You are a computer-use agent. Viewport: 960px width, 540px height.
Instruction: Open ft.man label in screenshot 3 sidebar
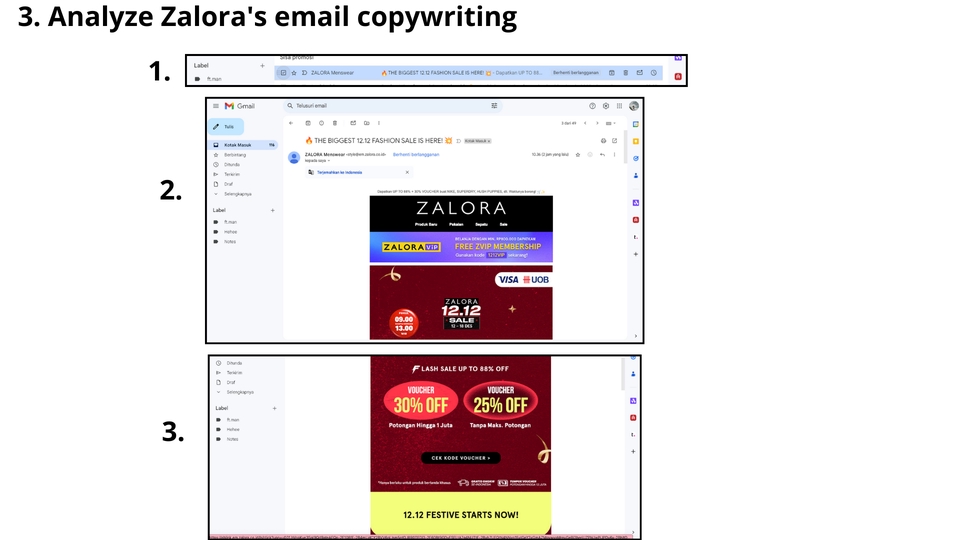(233, 420)
